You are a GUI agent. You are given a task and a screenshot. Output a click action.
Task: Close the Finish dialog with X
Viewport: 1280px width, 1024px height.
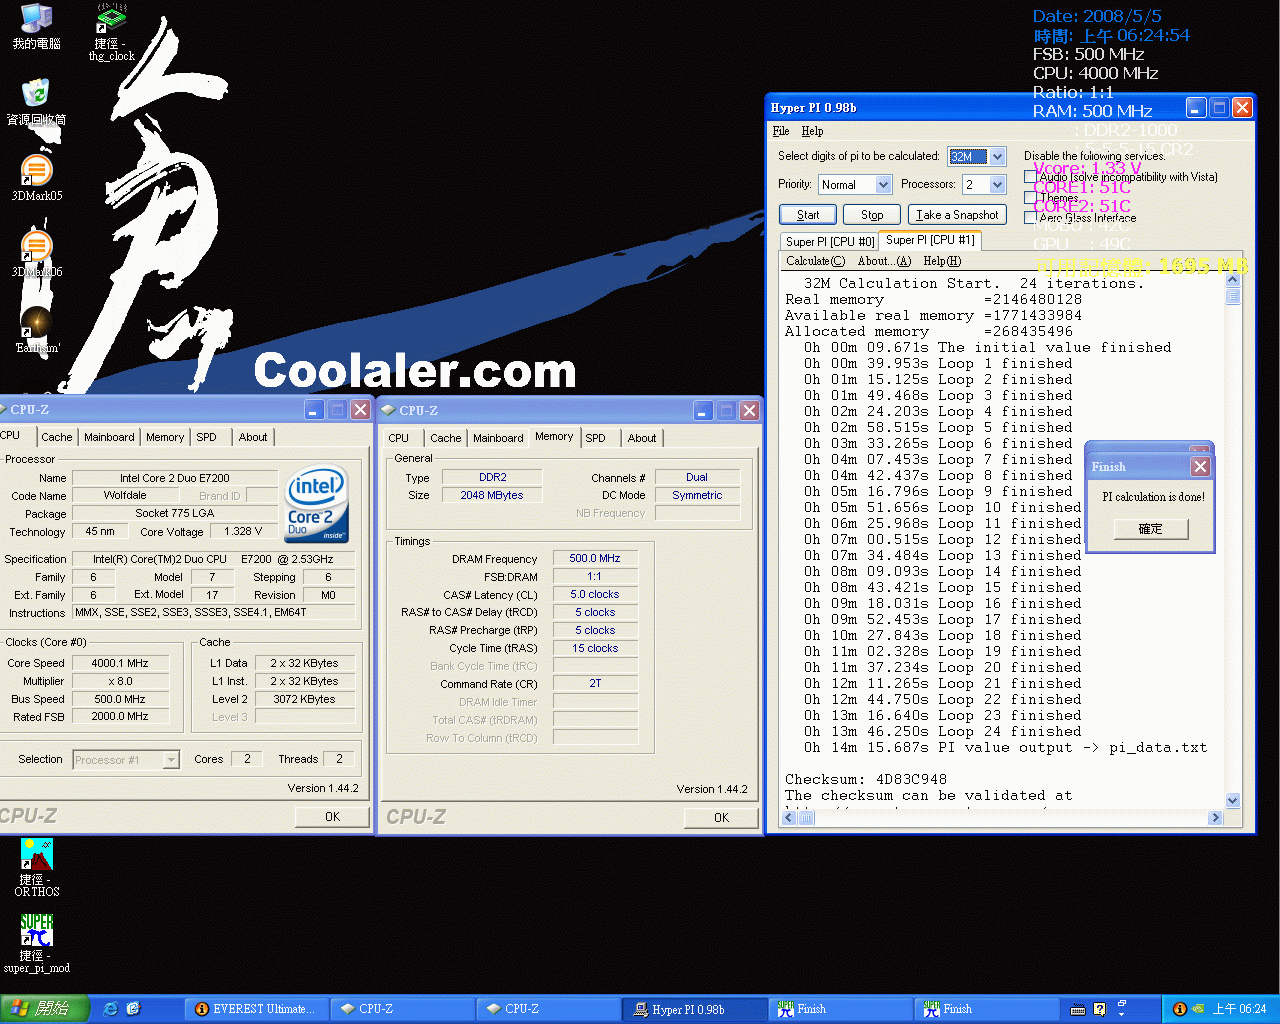coord(1201,466)
